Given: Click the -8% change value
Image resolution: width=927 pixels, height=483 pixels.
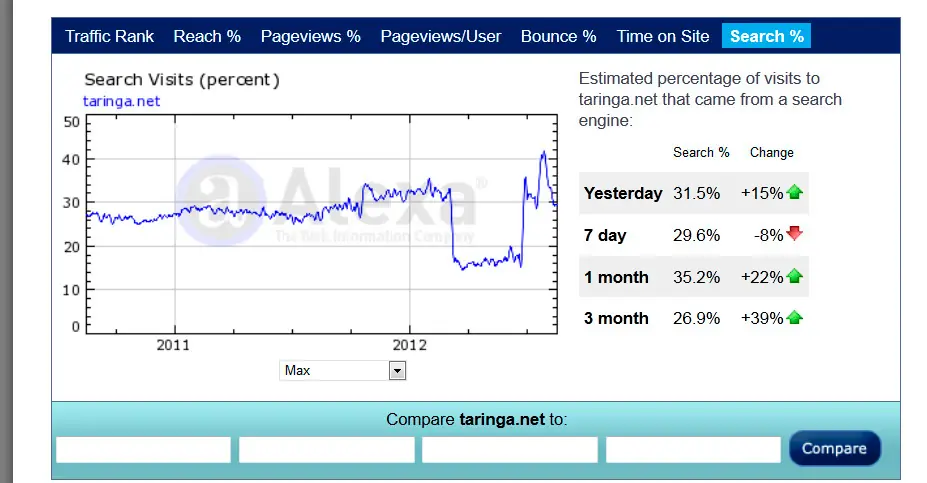Looking at the screenshot, I should click(x=769, y=235).
